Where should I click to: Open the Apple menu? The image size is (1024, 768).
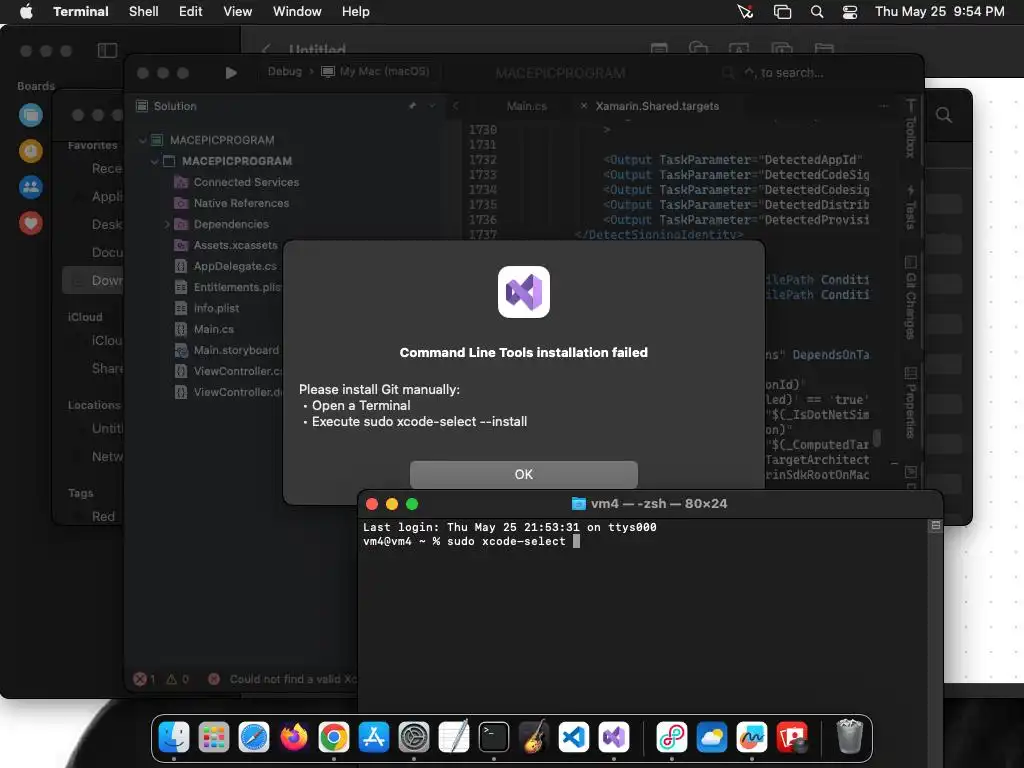[26, 11]
